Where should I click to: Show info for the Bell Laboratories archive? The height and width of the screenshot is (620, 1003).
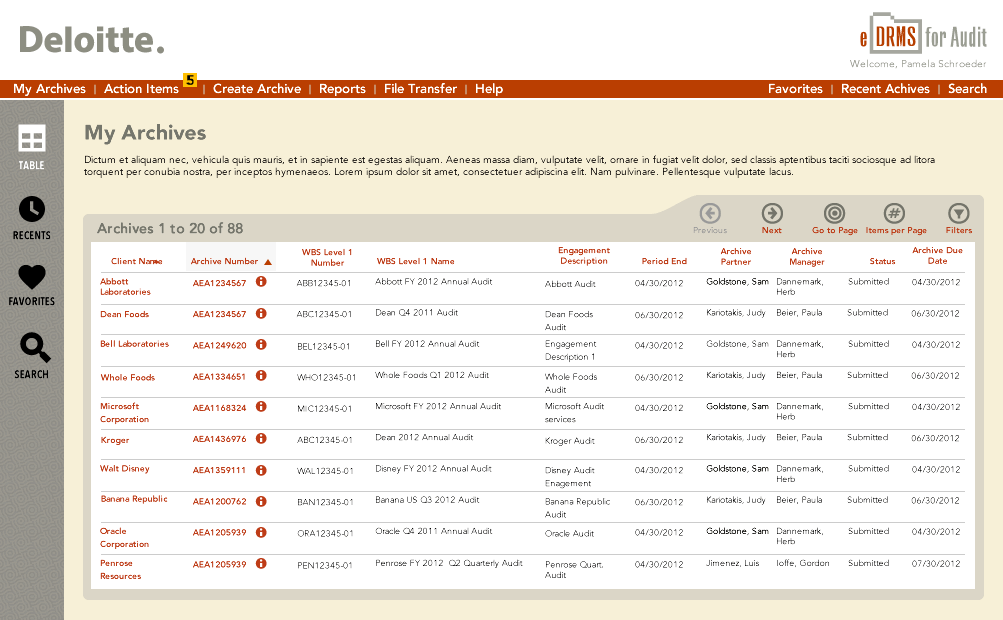click(261, 344)
